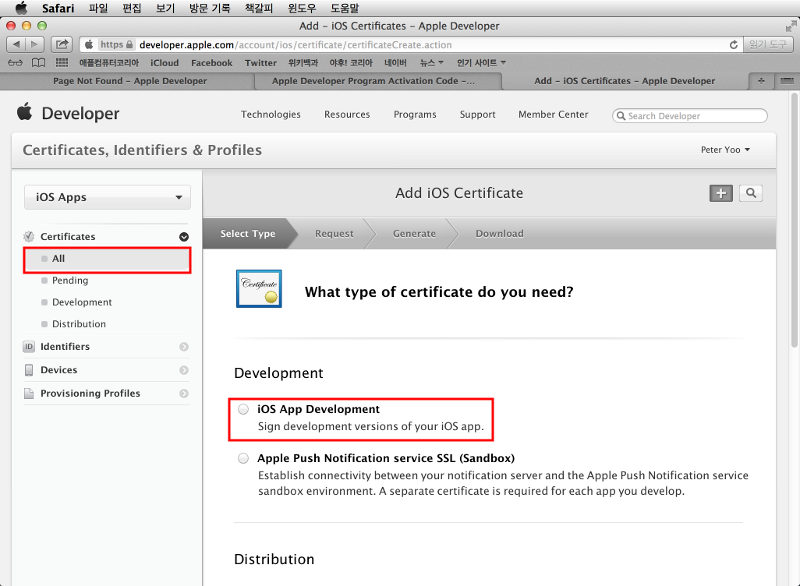Click the magnifier search certificates button
The image size is (800, 586).
coord(751,193)
